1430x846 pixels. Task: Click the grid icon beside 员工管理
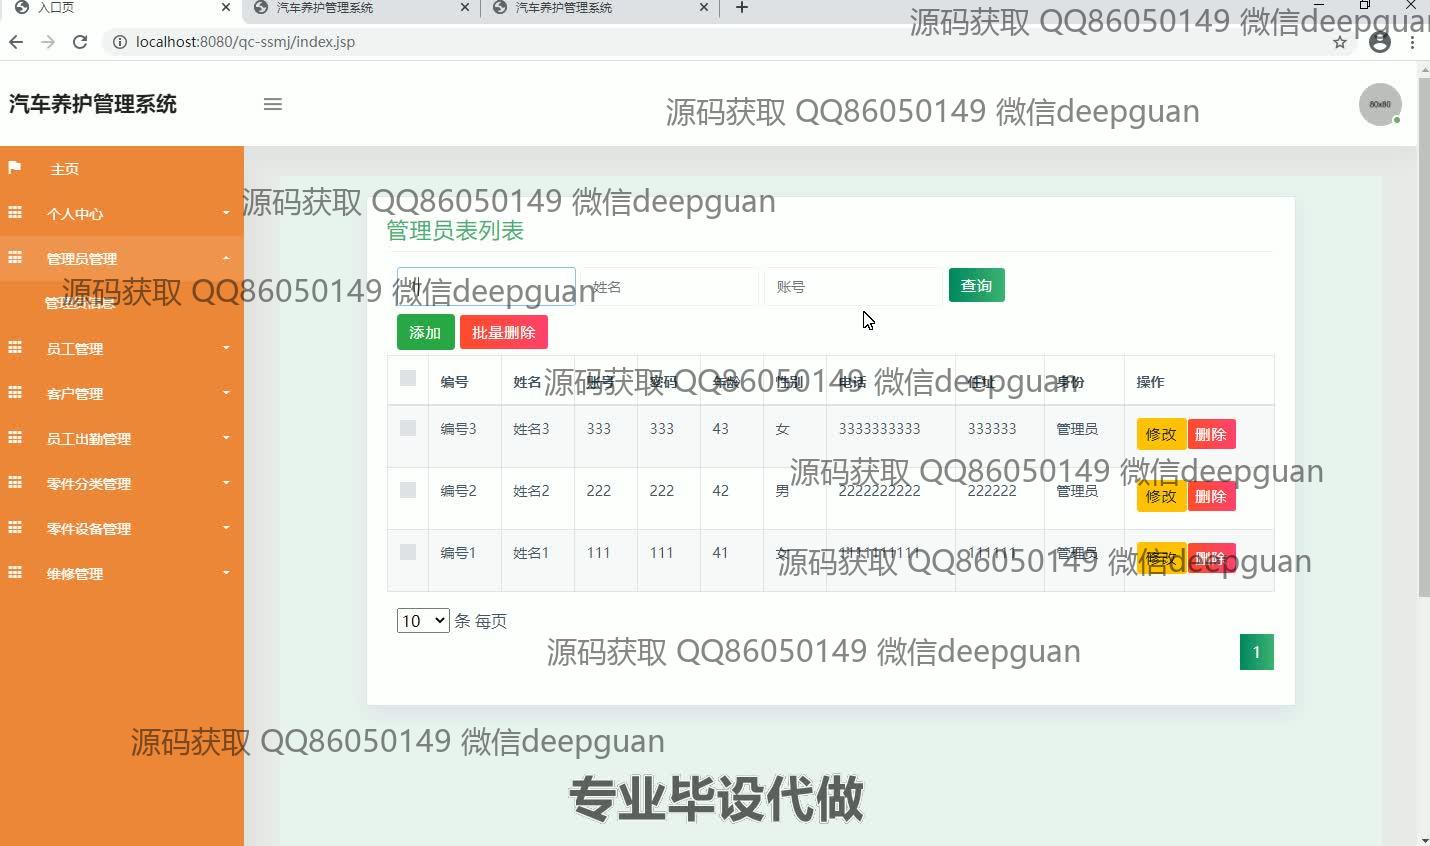[x=15, y=348]
